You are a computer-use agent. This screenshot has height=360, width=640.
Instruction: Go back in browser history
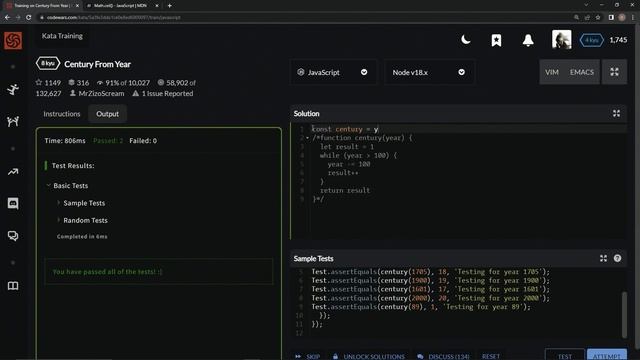(x=7, y=18)
